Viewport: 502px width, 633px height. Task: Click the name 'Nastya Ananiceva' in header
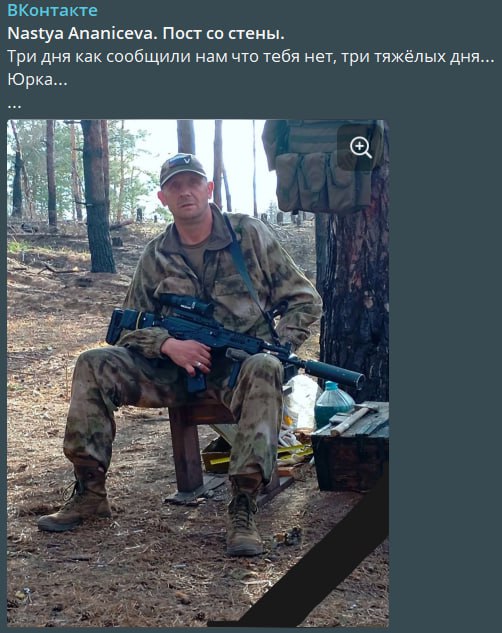(x=80, y=34)
